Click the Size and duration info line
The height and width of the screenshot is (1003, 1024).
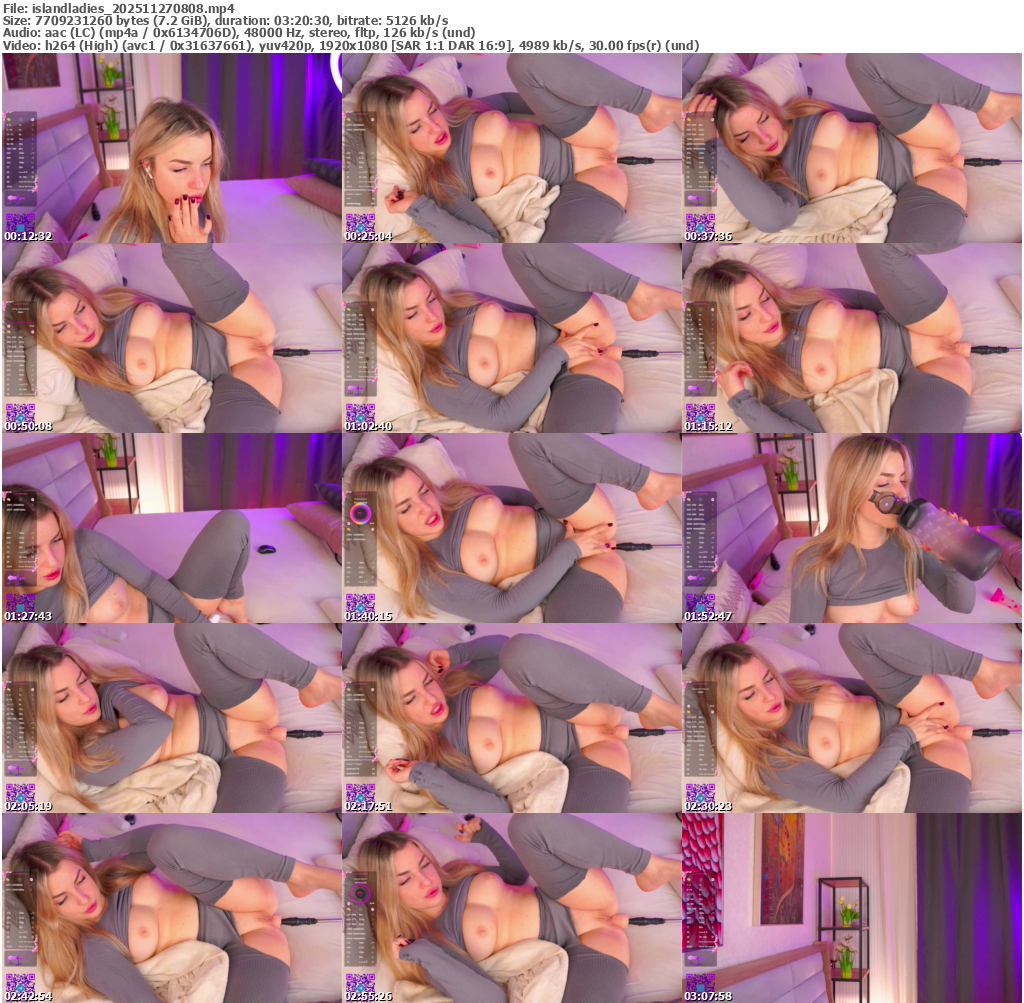(x=226, y=20)
